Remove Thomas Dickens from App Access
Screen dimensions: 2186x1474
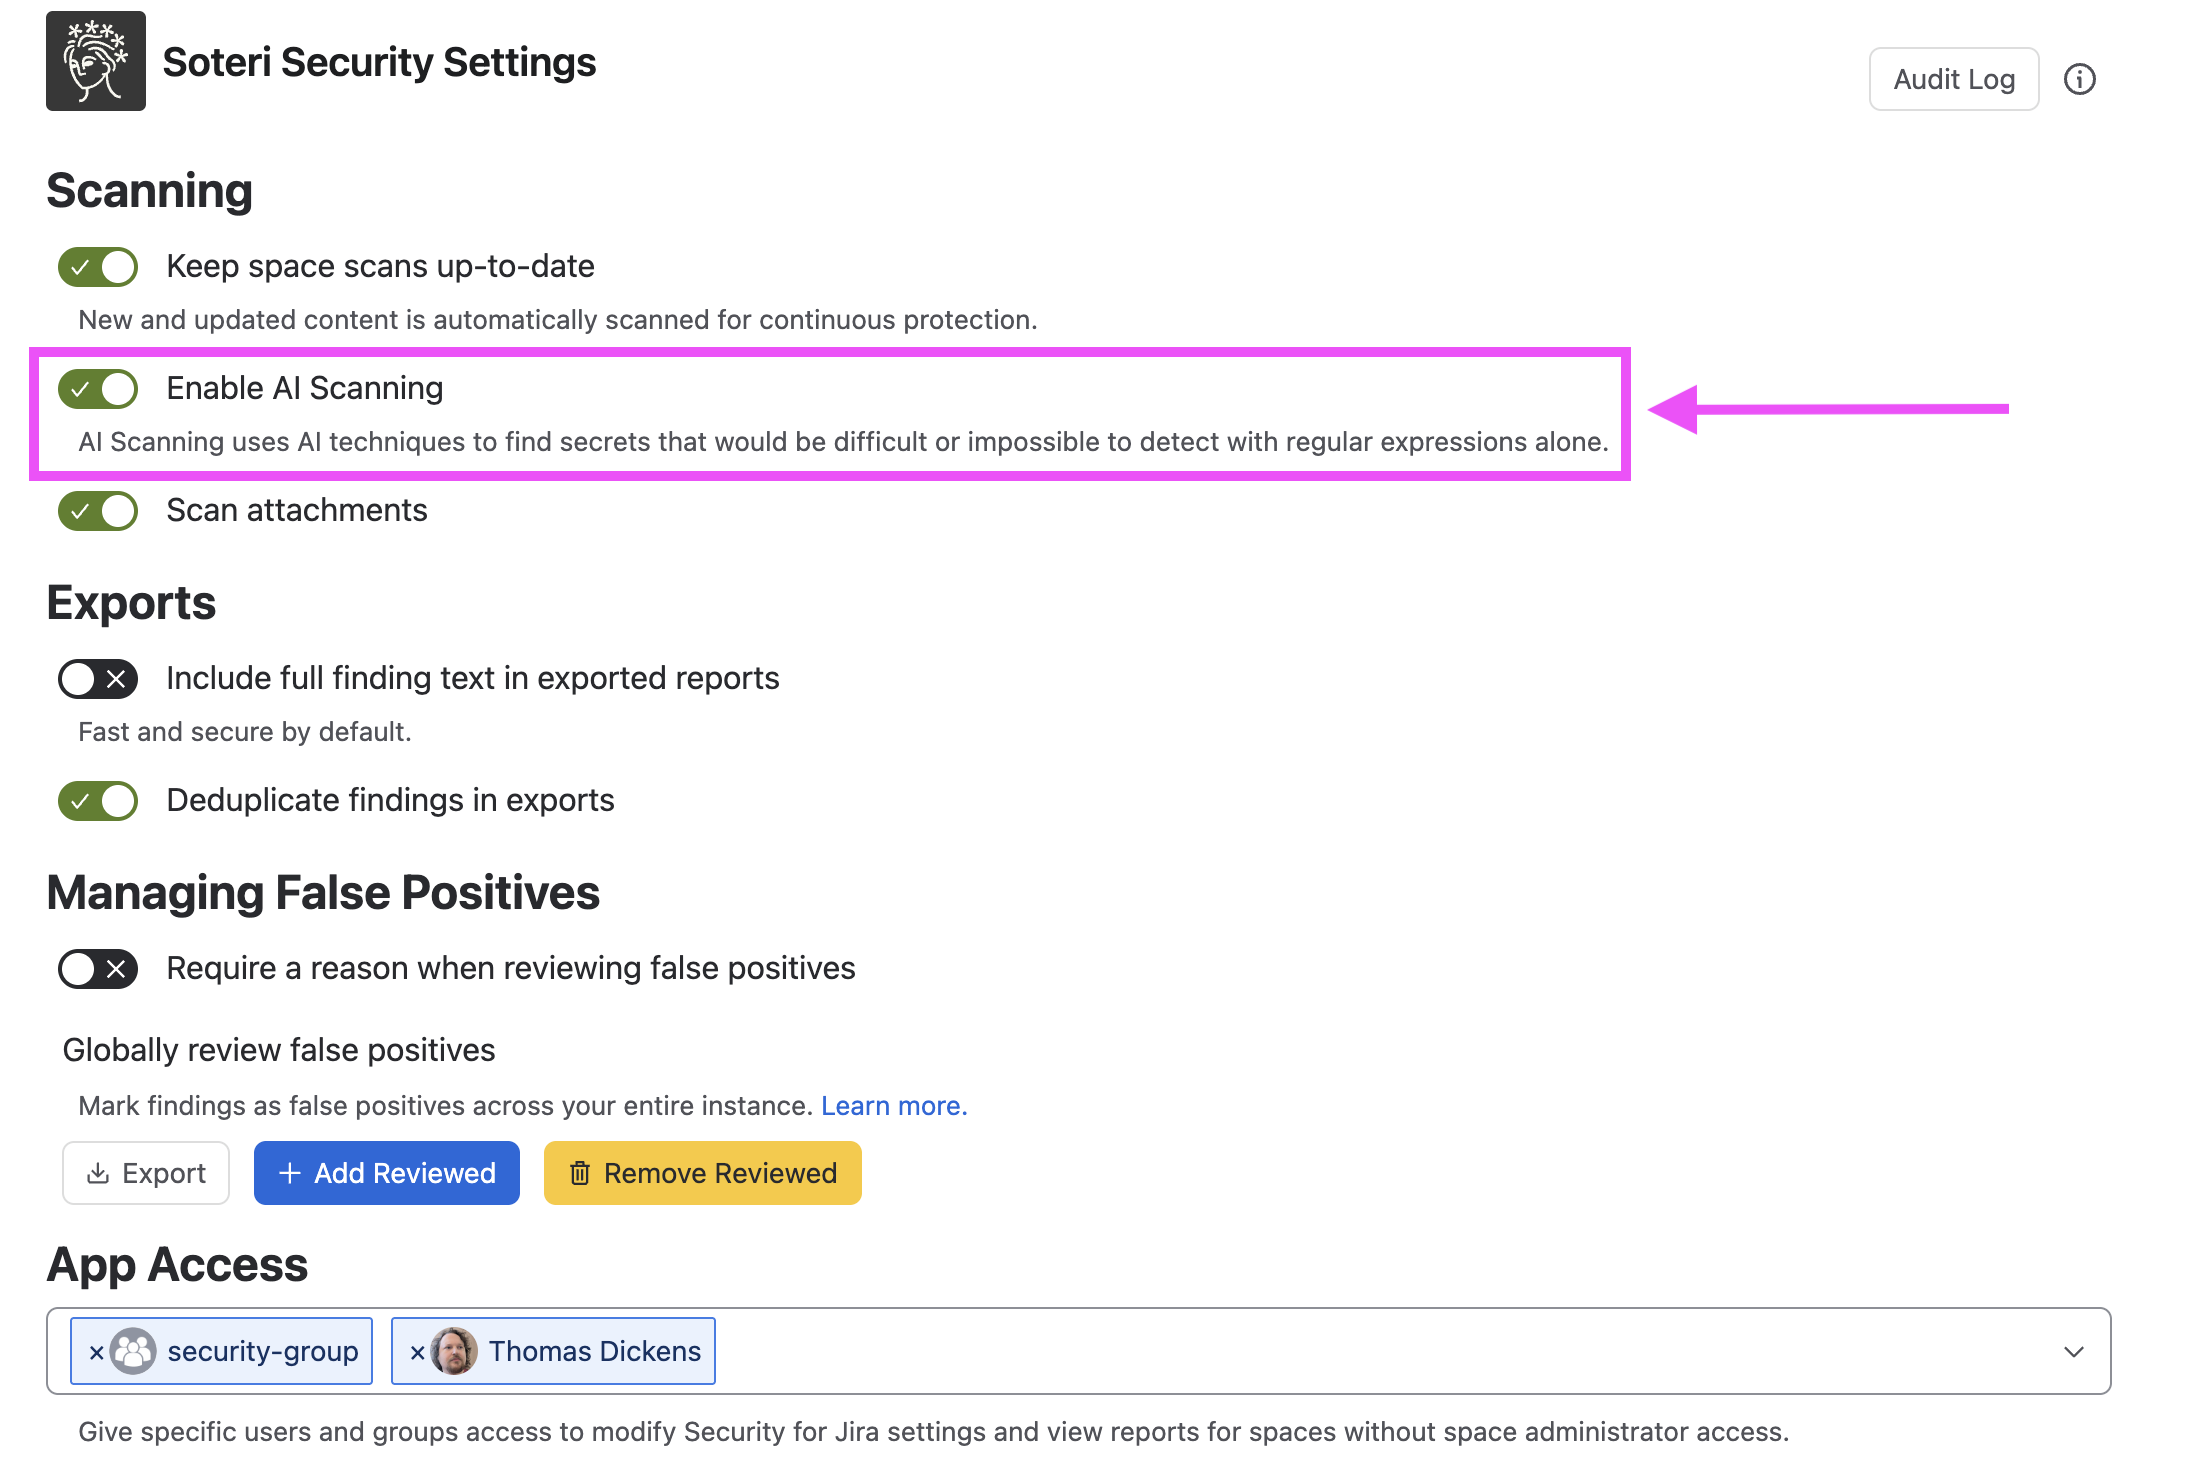click(417, 1352)
